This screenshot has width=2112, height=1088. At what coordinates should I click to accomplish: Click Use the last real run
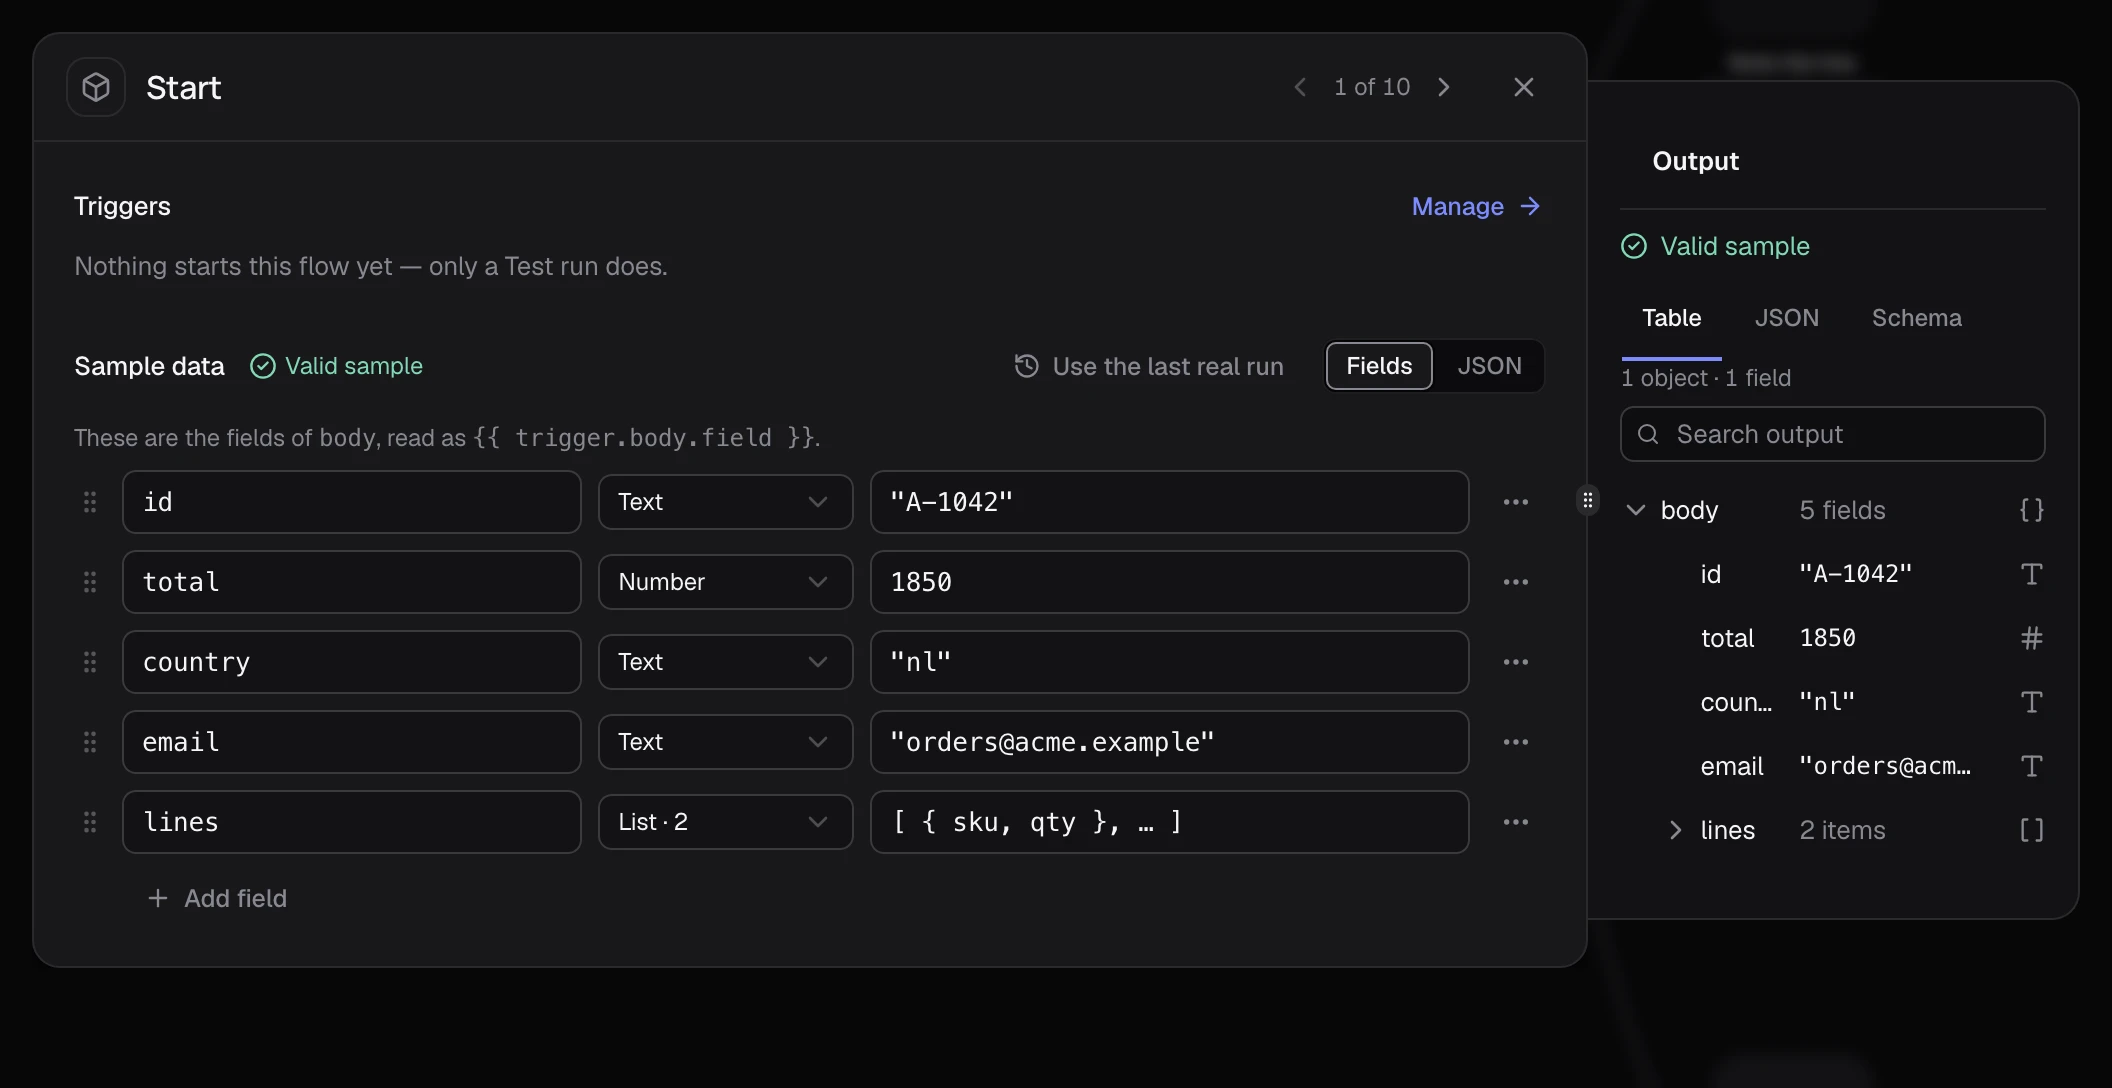tap(1149, 366)
